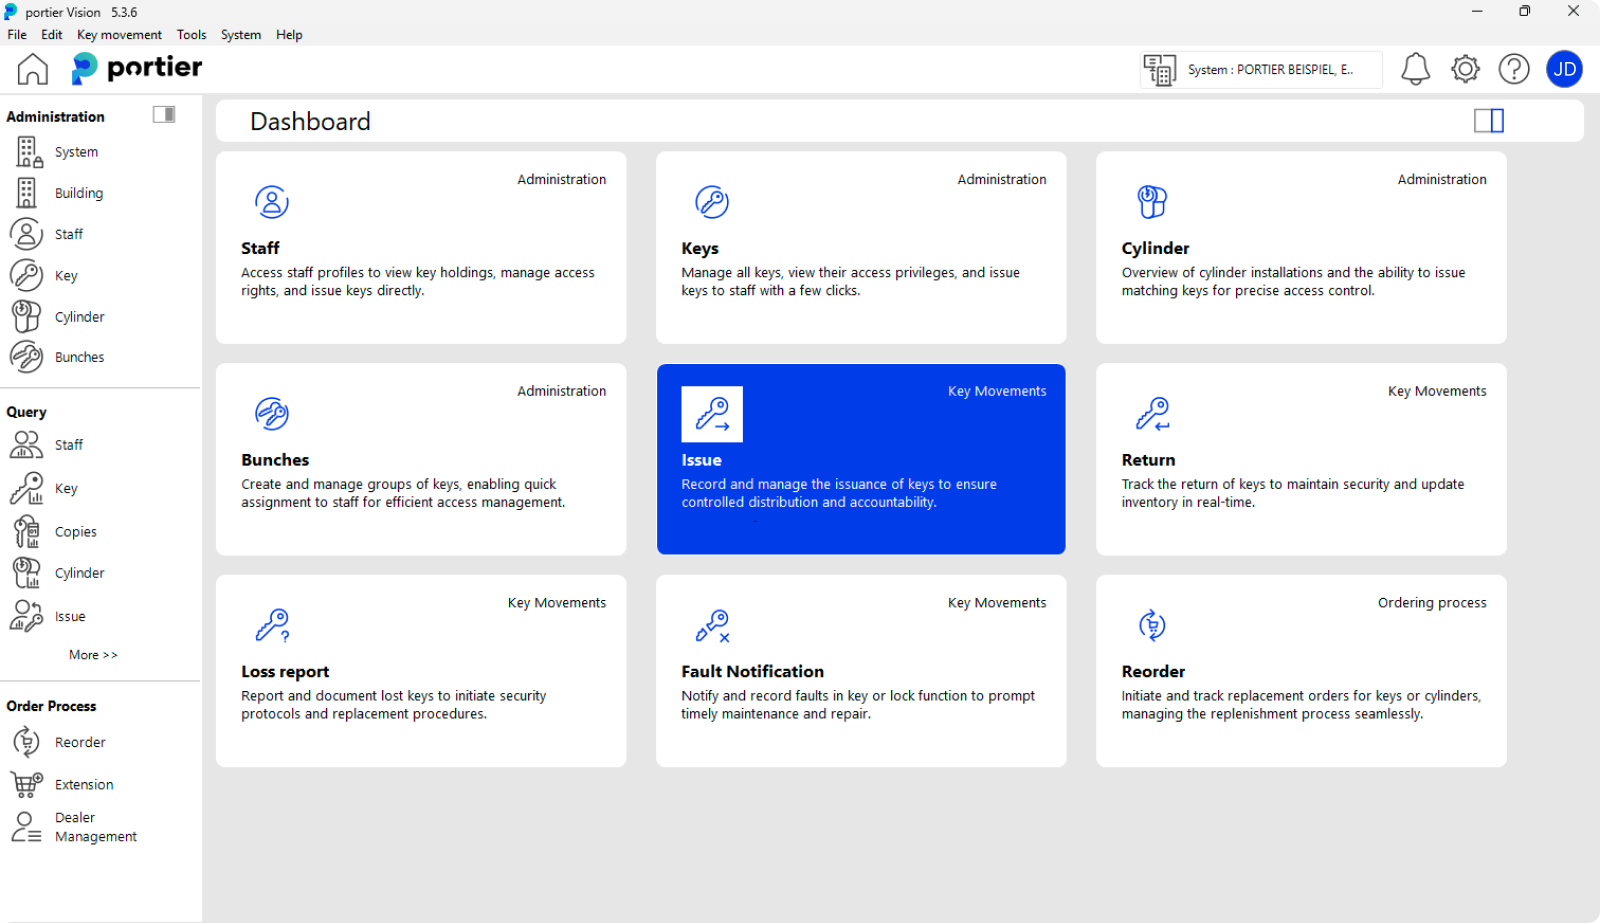Open the Key movement menu

click(119, 35)
